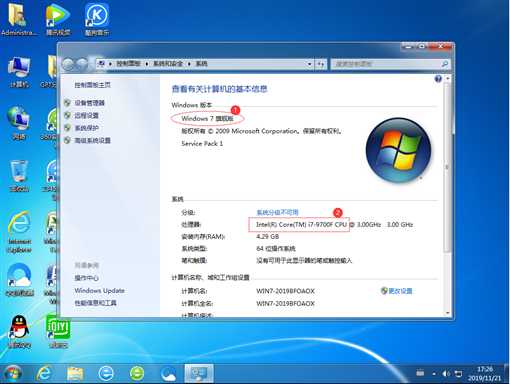Click the scrollbar down arrow
This screenshot has width=510, height=384.
pyautogui.click(x=448, y=313)
